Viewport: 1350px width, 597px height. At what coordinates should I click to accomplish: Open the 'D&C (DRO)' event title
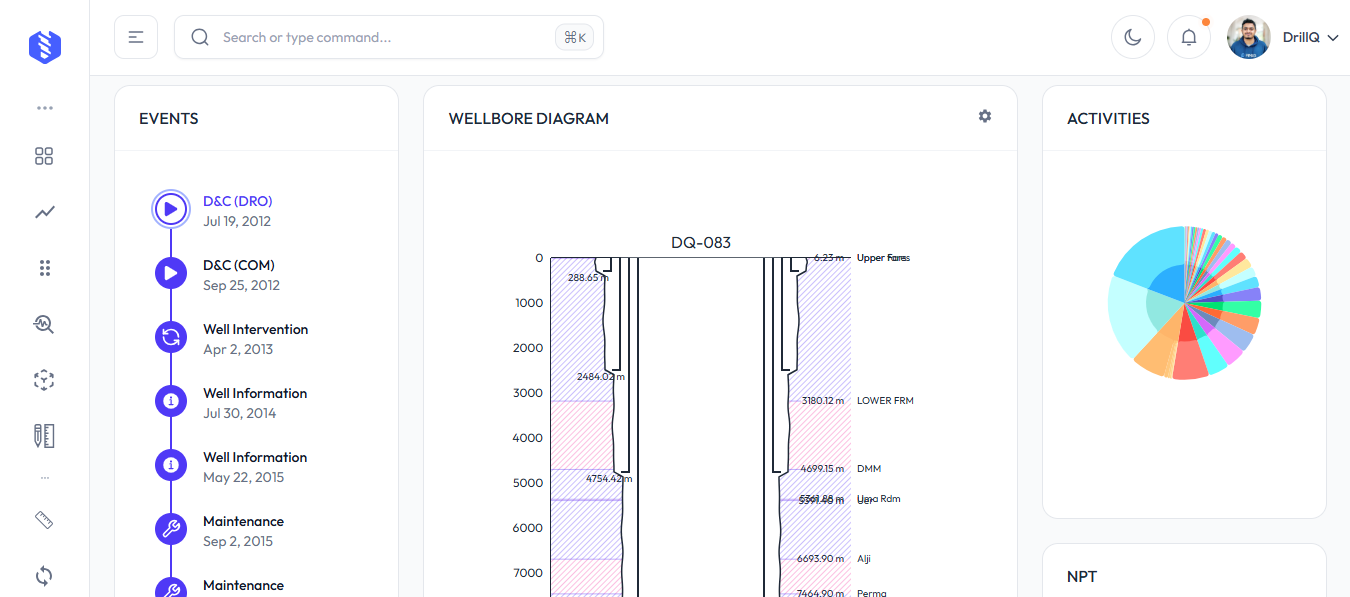238,201
